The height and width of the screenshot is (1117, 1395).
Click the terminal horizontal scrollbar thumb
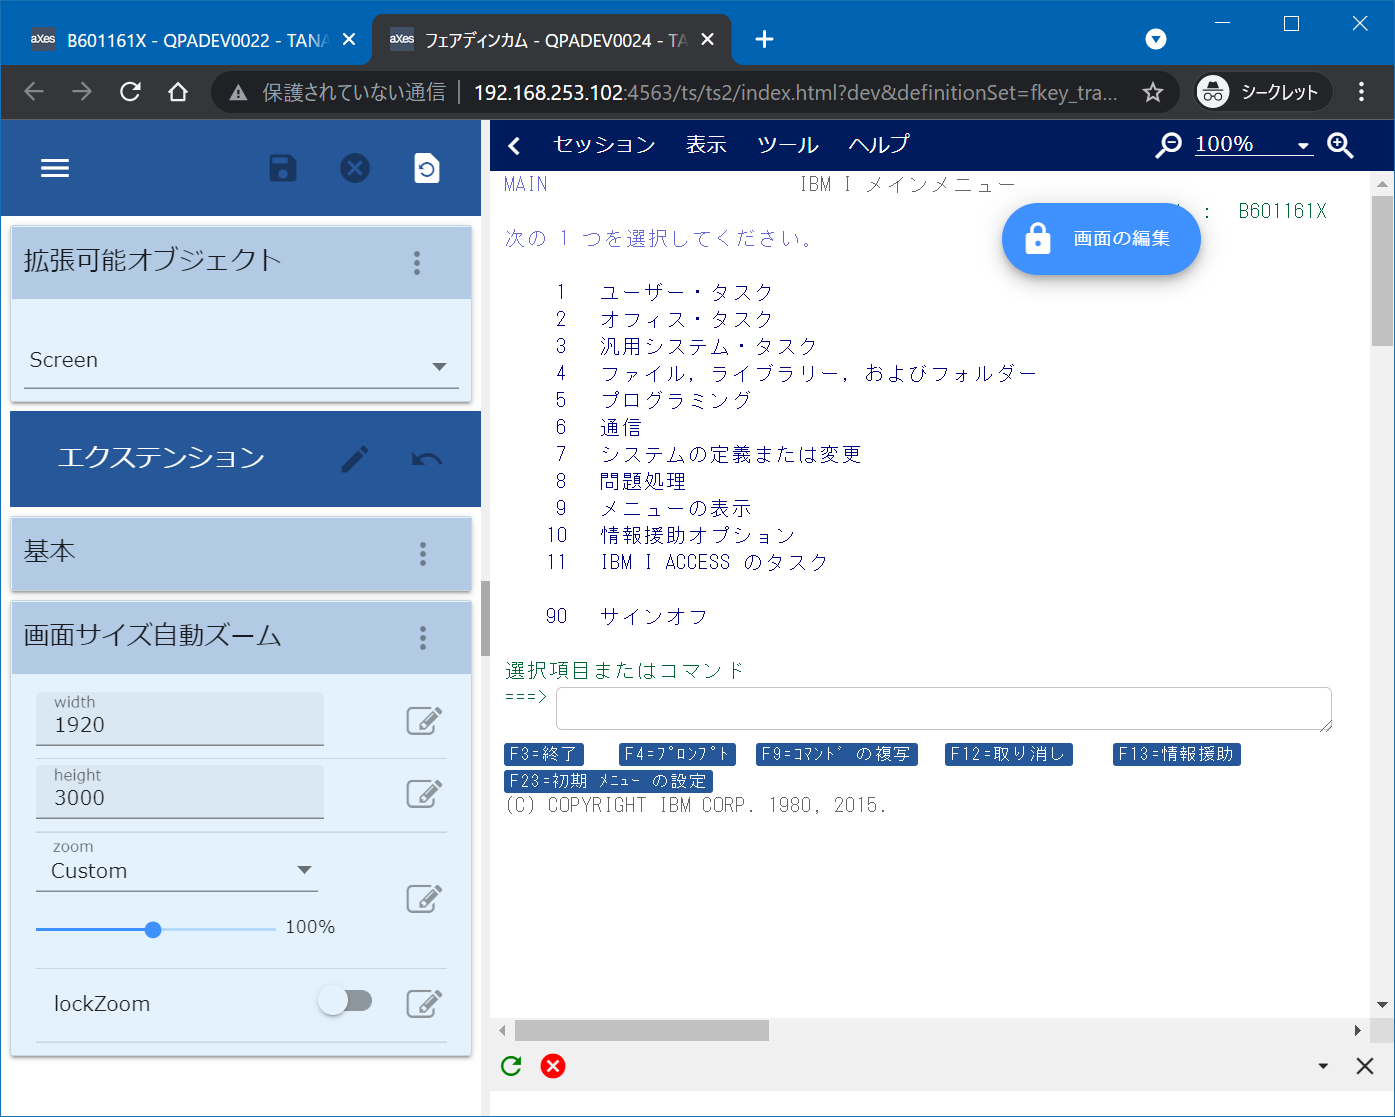(x=641, y=1030)
